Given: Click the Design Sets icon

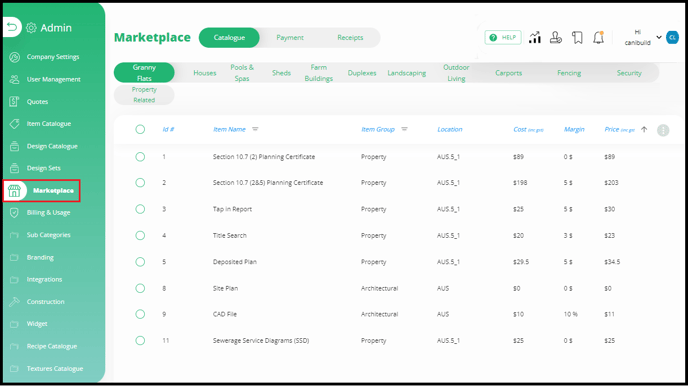Looking at the screenshot, I should tap(14, 168).
